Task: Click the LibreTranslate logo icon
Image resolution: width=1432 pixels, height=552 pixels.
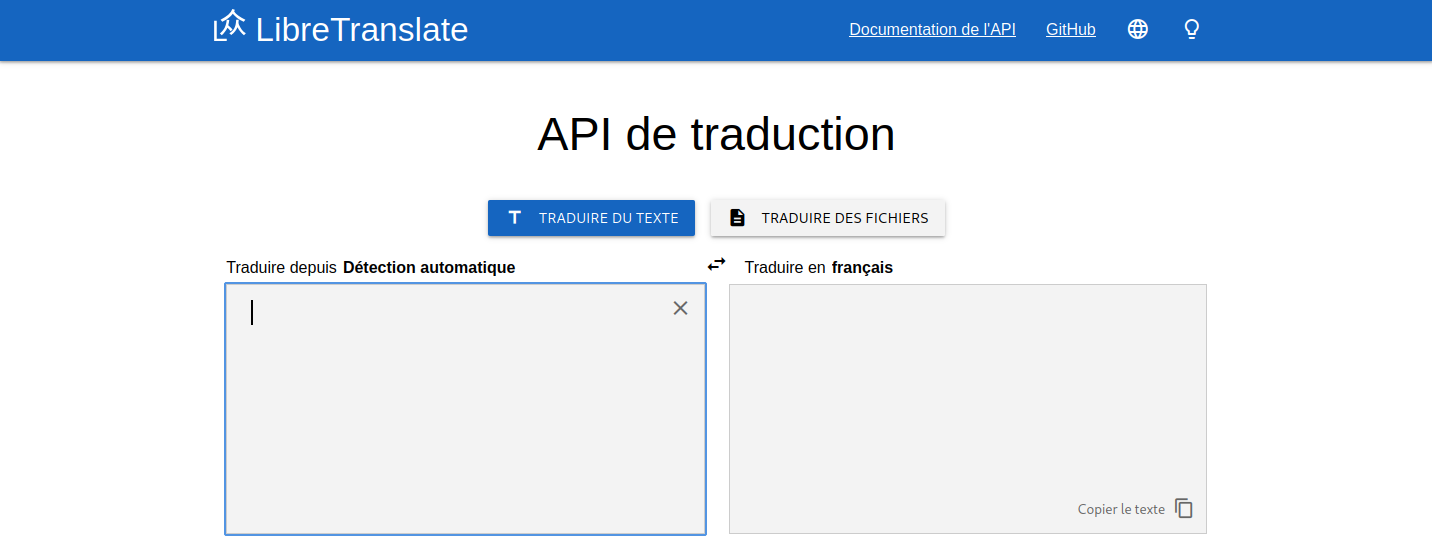Action: tap(229, 27)
